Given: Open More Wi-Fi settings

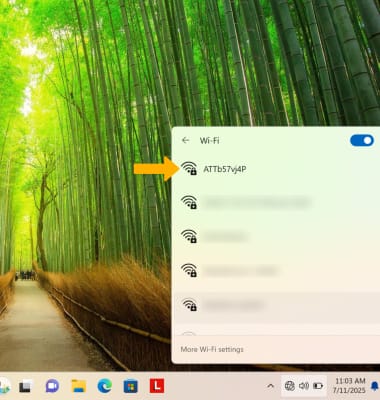Looking at the screenshot, I should (x=212, y=349).
